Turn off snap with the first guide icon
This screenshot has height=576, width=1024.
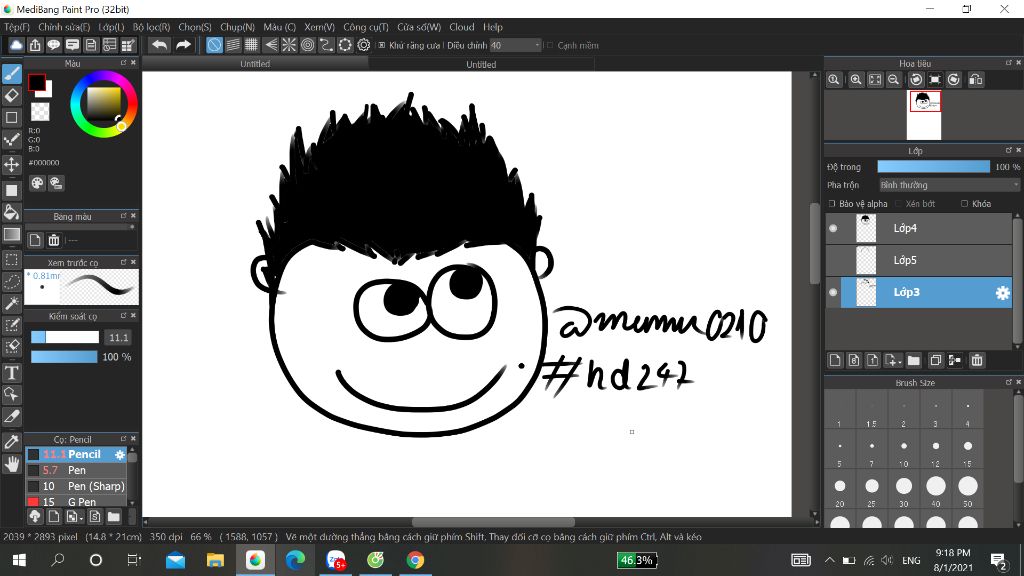(x=214, y=45)
